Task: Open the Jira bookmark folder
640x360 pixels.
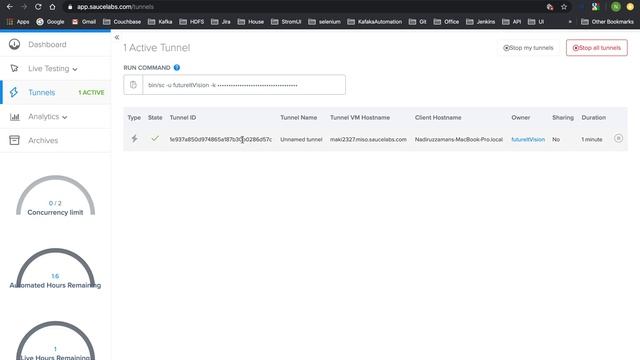Action: point(221,22)
